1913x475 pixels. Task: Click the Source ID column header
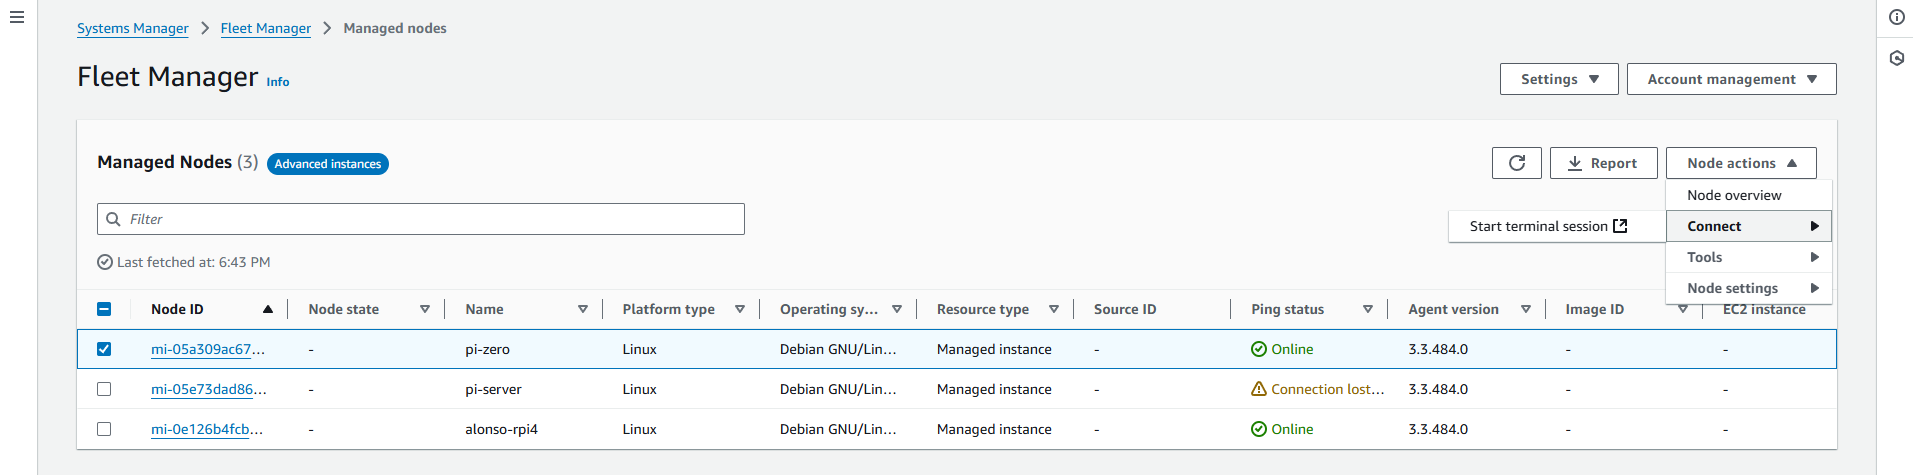click(1125, 309)
